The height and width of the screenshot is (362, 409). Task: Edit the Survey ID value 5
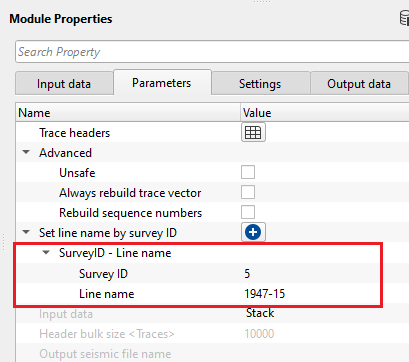click(247, 274)
